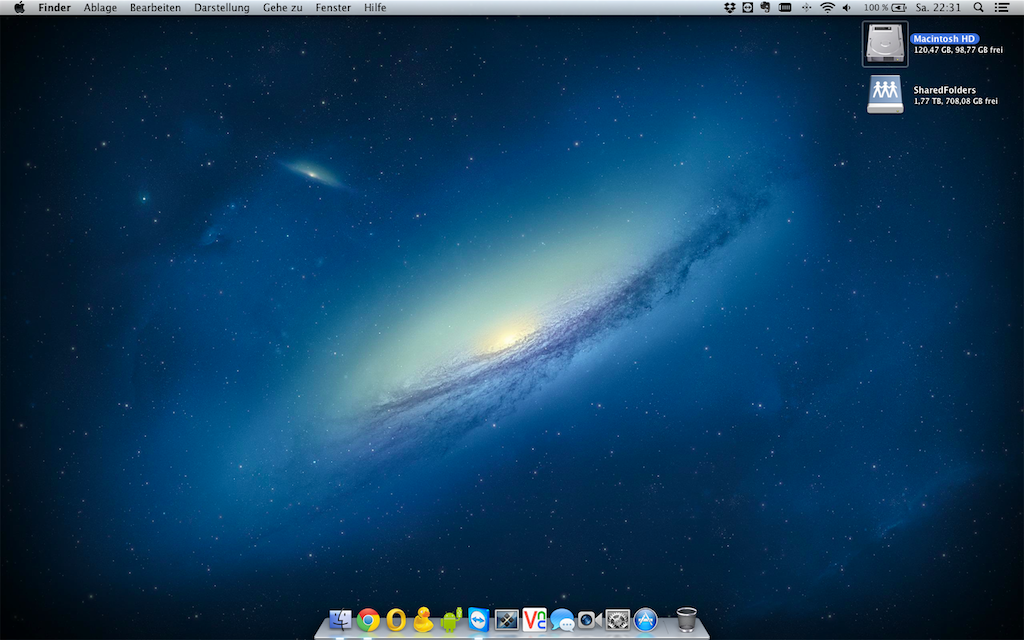Open the Wi-Fi status menu
This screenshot has width=1024, height=640.
coord(827,7)
